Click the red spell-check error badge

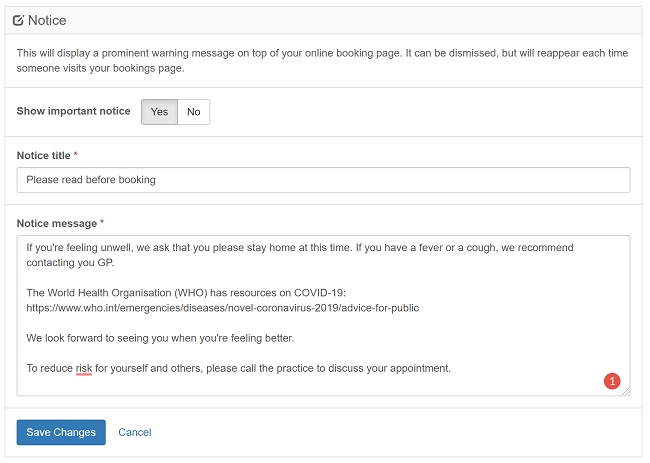[x=612, y=381]
